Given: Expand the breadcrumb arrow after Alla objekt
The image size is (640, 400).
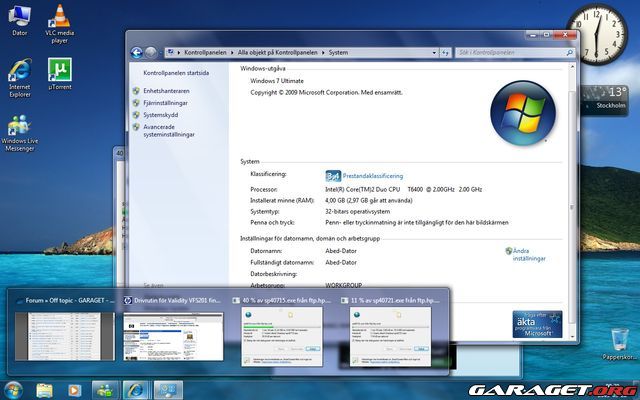Looking at the screenshot, I should [324, 52].
